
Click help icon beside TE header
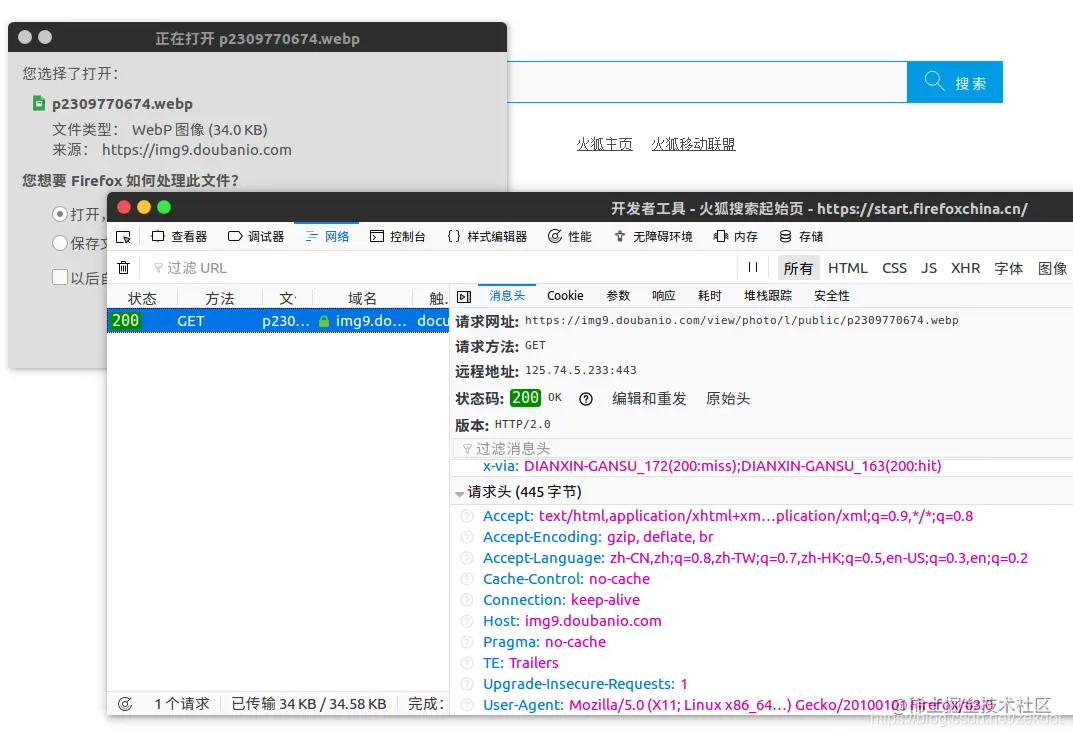[467, 663]
